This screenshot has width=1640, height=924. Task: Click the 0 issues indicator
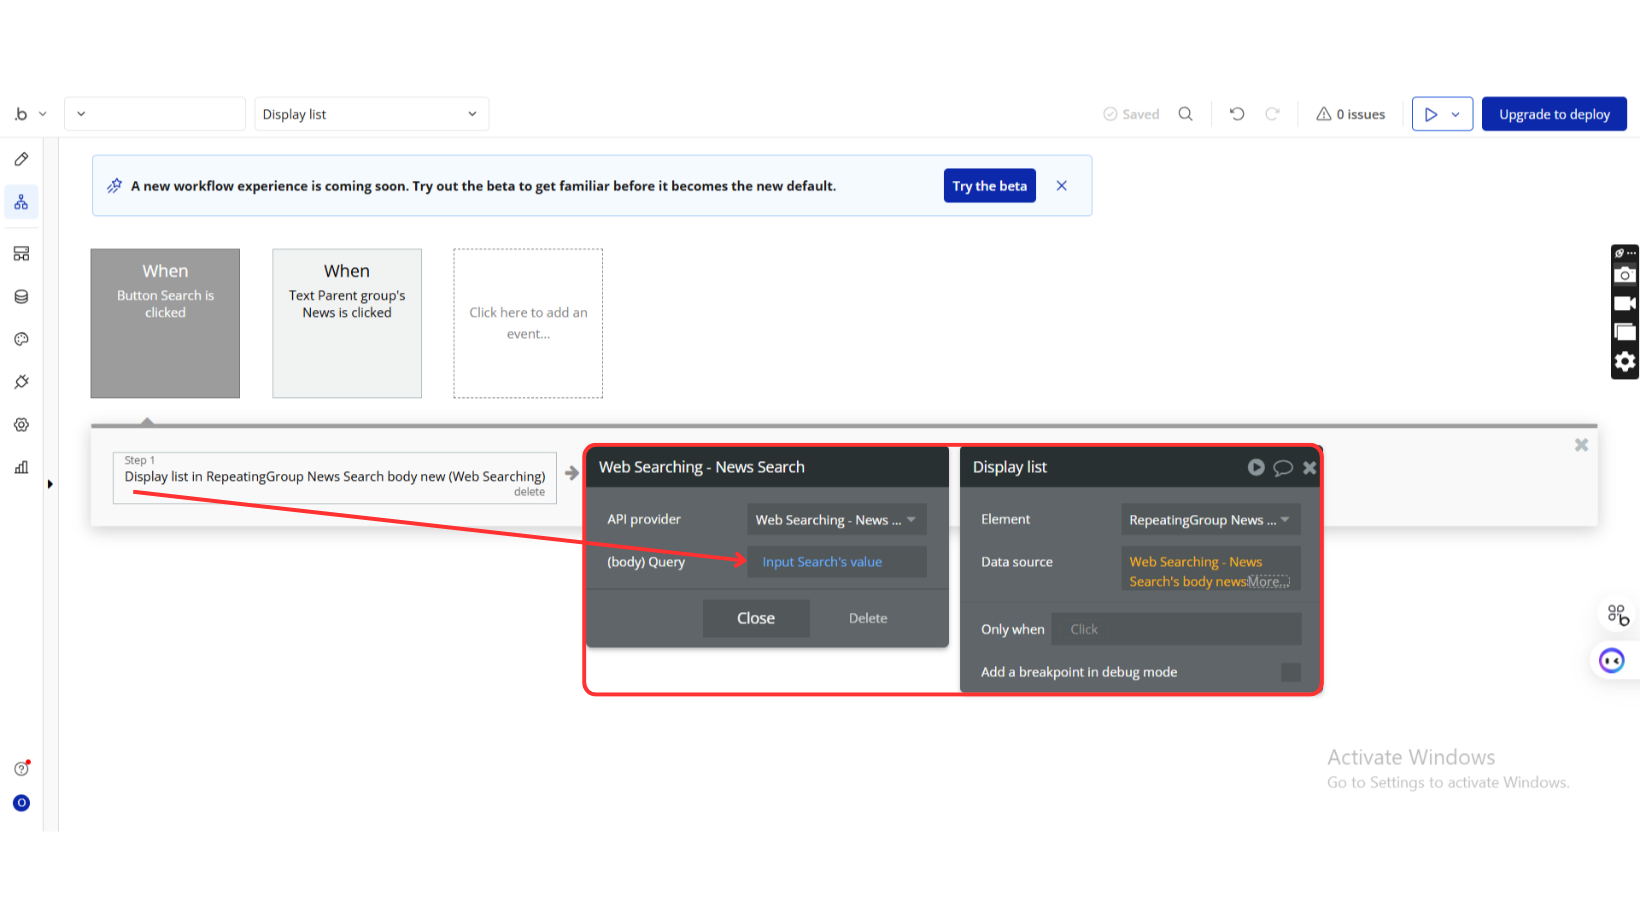coord(1350,114)
